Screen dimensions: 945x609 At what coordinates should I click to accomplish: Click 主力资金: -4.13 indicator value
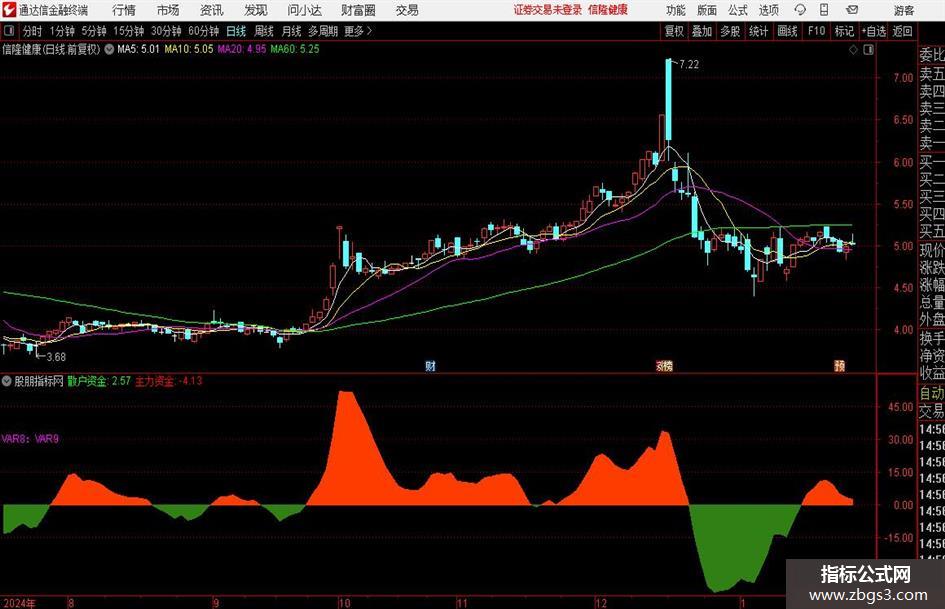[x=169, y=381]
